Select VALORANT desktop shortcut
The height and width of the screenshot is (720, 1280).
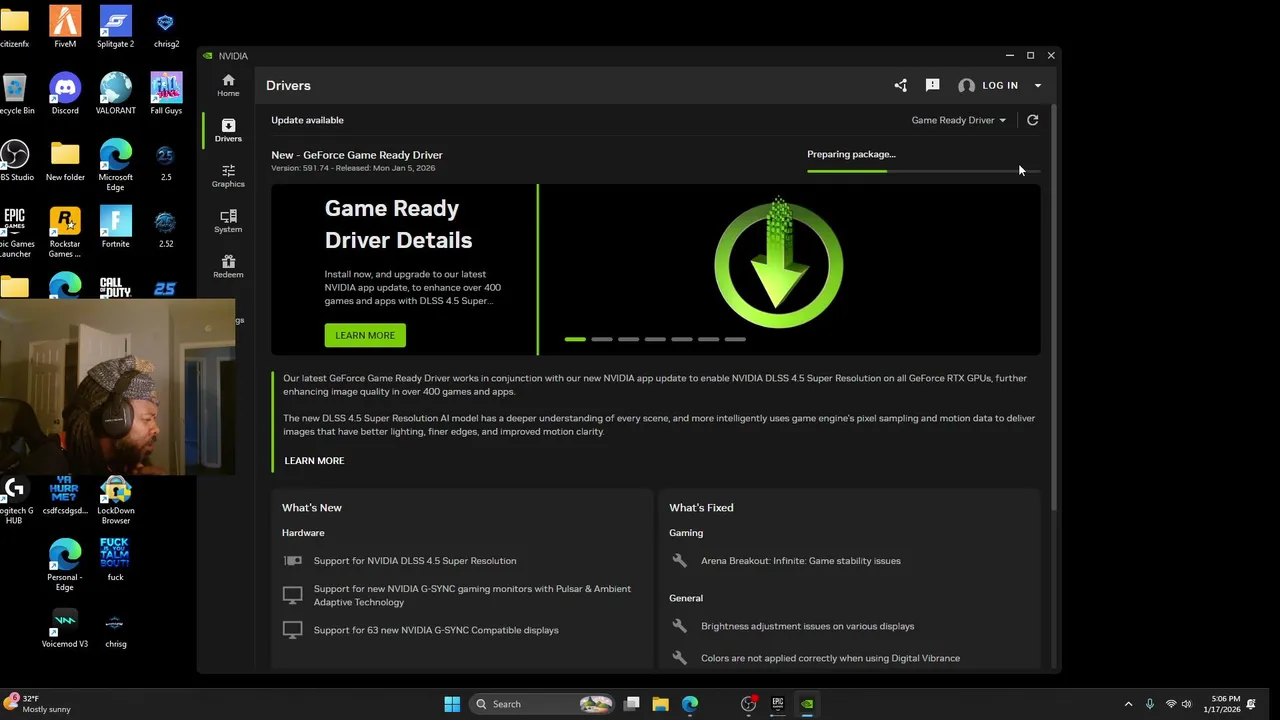[x=115, y=94]
